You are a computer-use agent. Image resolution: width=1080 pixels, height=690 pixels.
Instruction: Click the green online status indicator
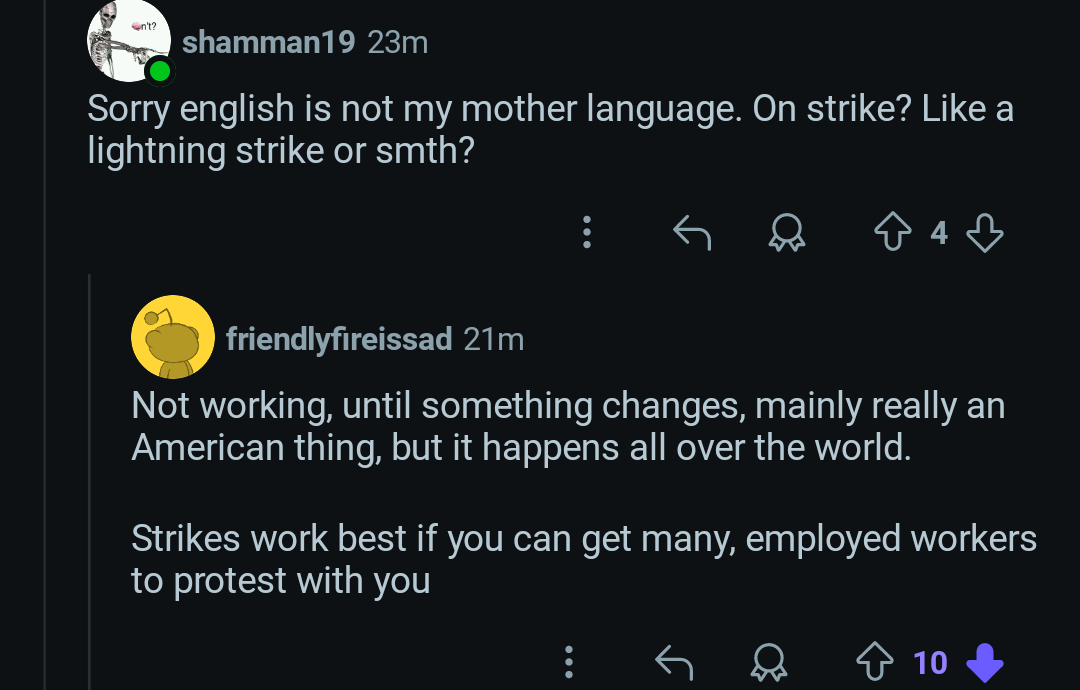[159, 71]
